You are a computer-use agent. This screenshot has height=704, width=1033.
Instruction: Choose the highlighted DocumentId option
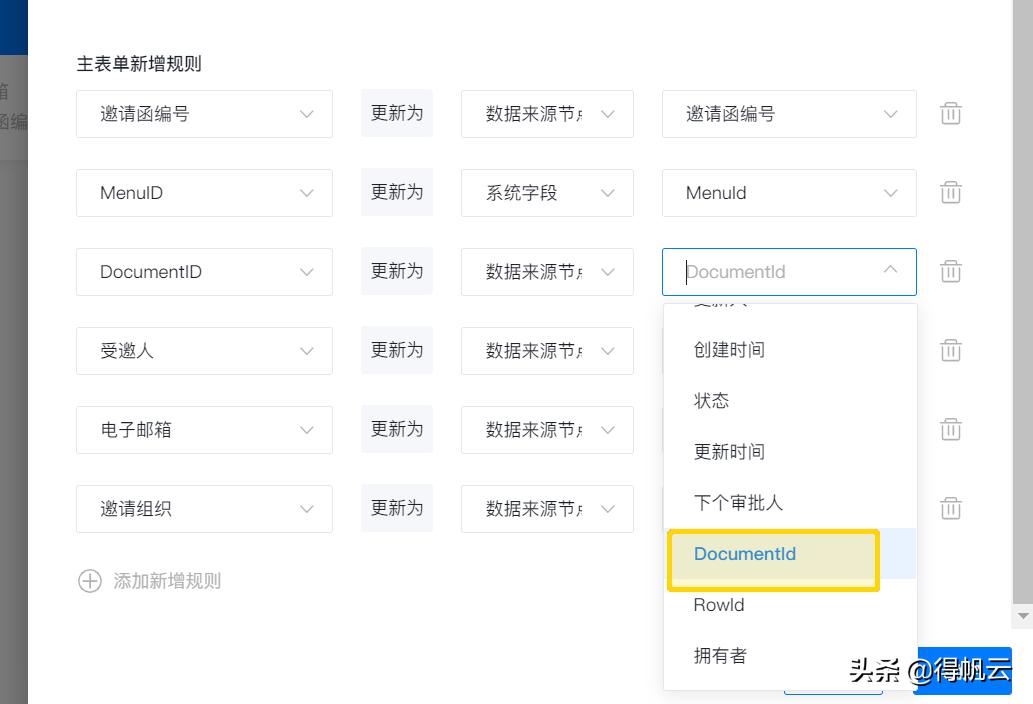click(744, 554)
